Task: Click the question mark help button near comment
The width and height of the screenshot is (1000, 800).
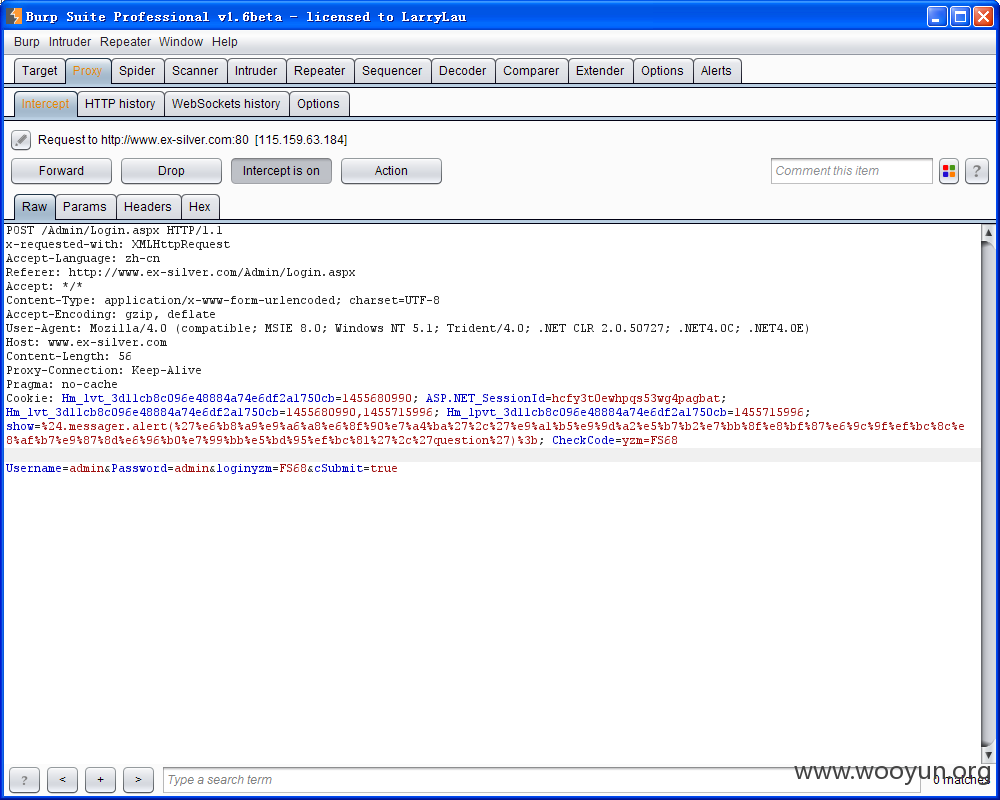Action: pos(976,171)
